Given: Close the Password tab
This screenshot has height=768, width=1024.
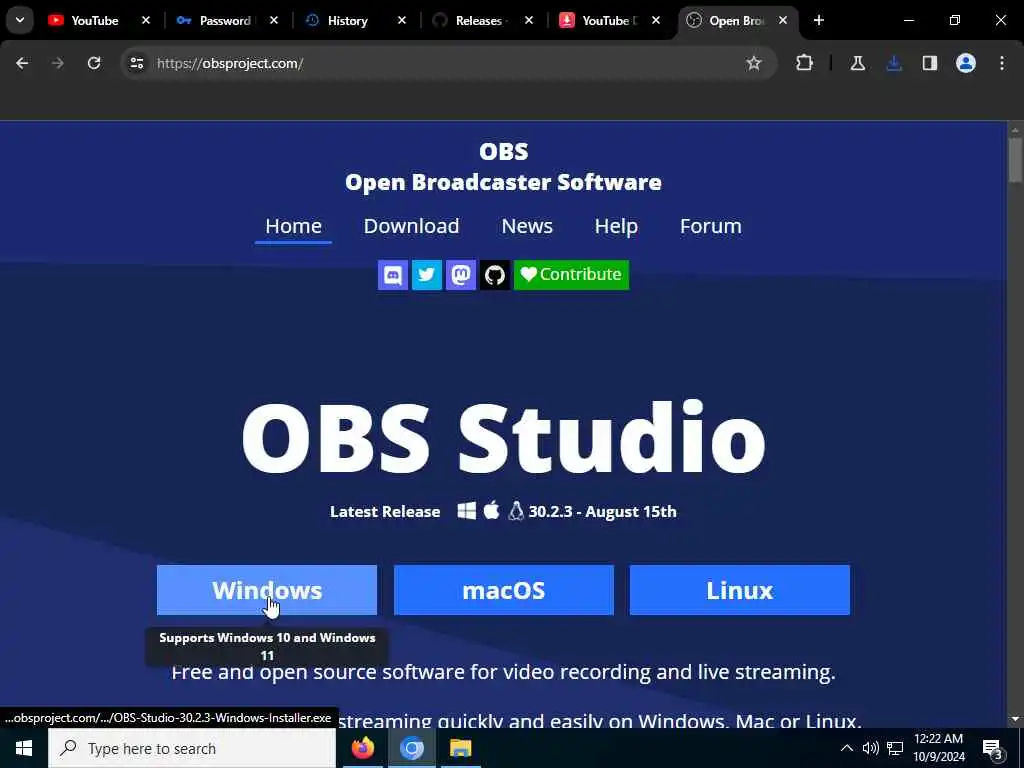Looking at the screenshot, I should pyautogui.click(x=274, y=21).
